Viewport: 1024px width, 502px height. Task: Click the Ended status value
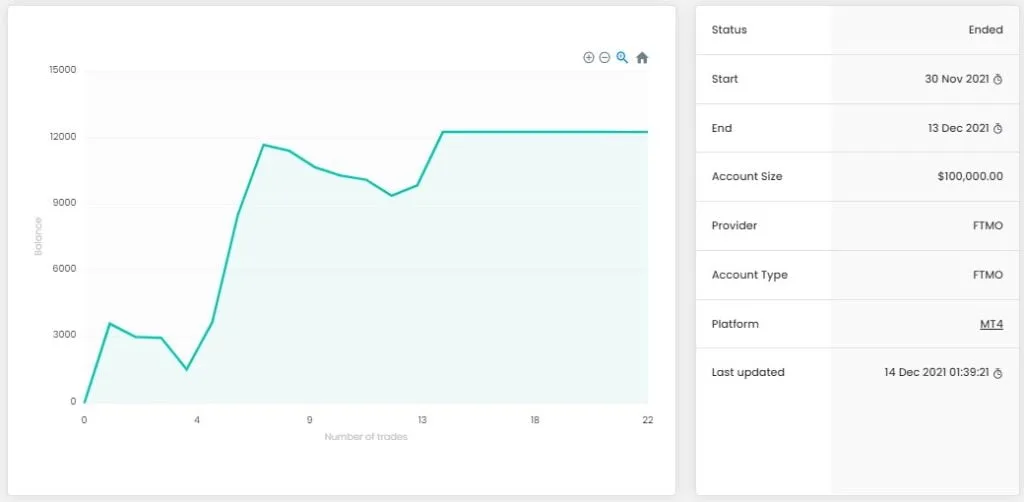(985, 30)
